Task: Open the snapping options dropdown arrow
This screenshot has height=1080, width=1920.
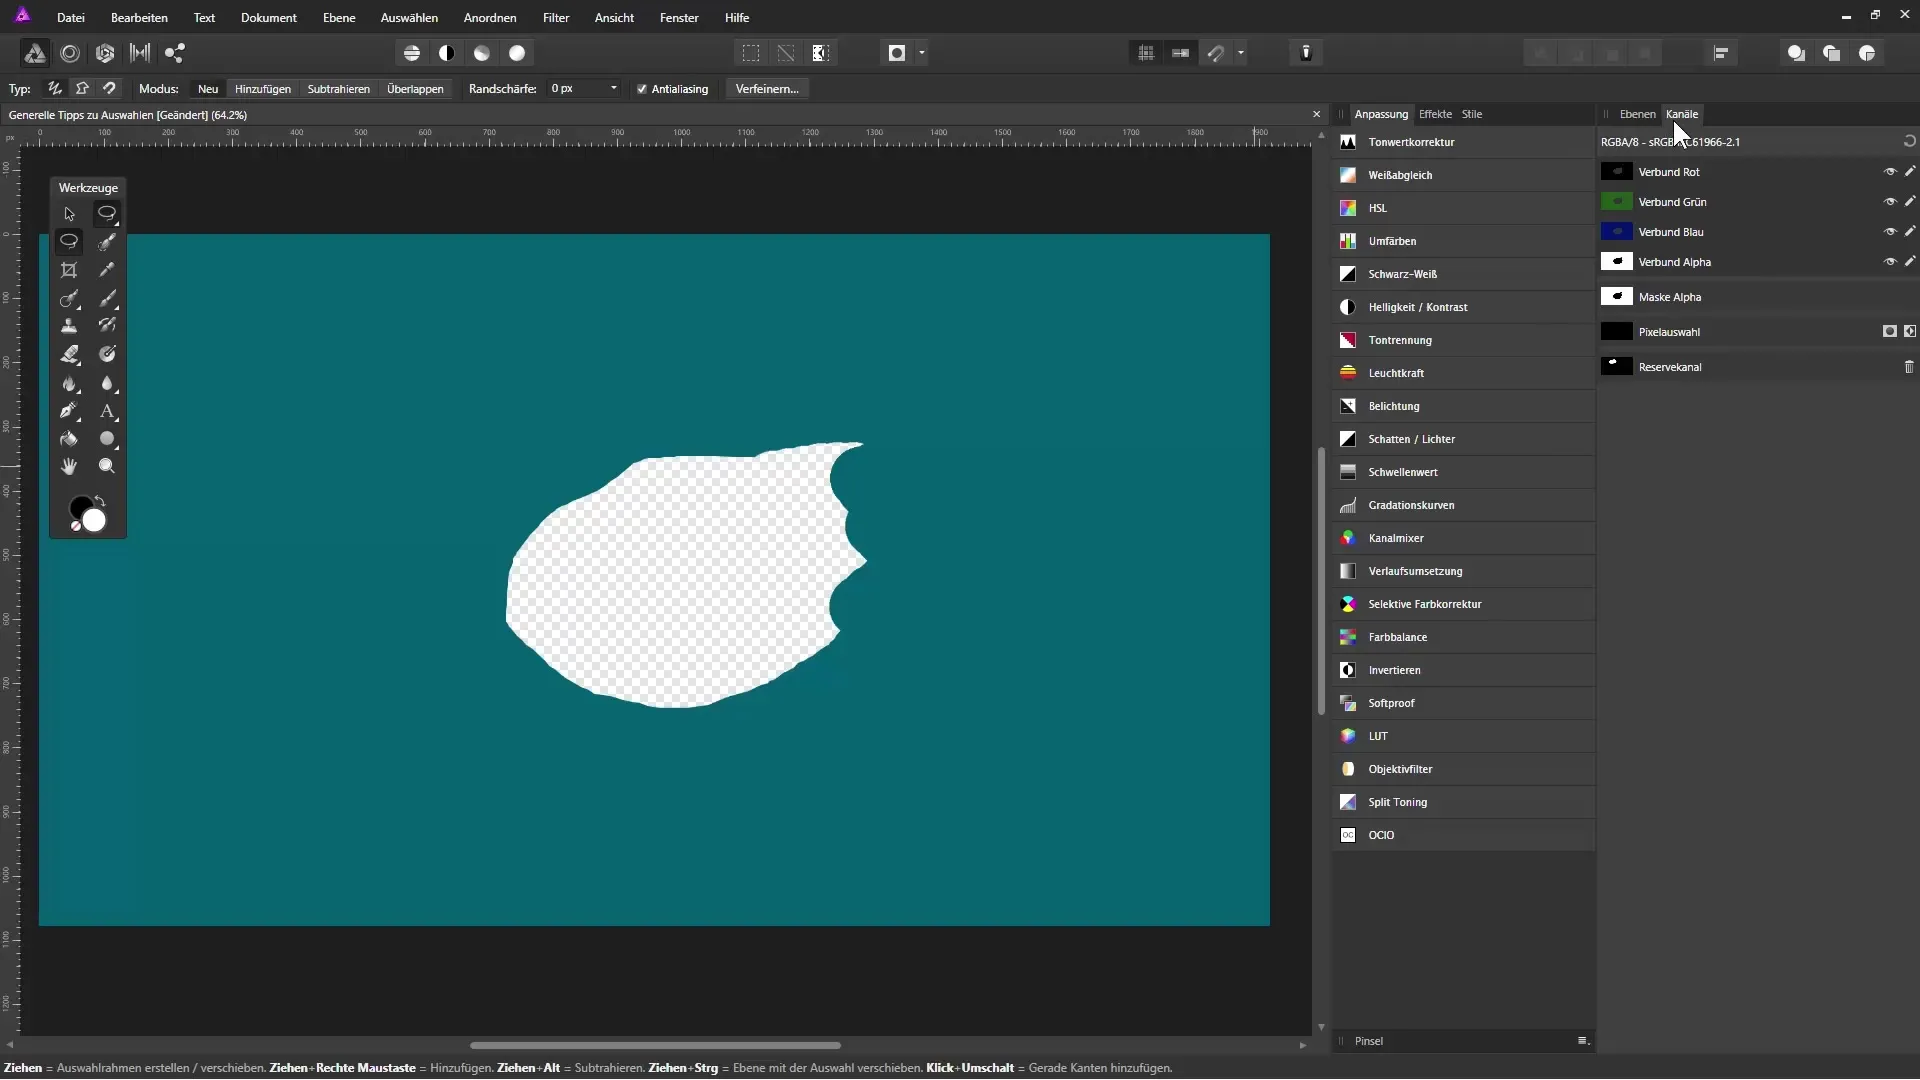Action: 1241,53
